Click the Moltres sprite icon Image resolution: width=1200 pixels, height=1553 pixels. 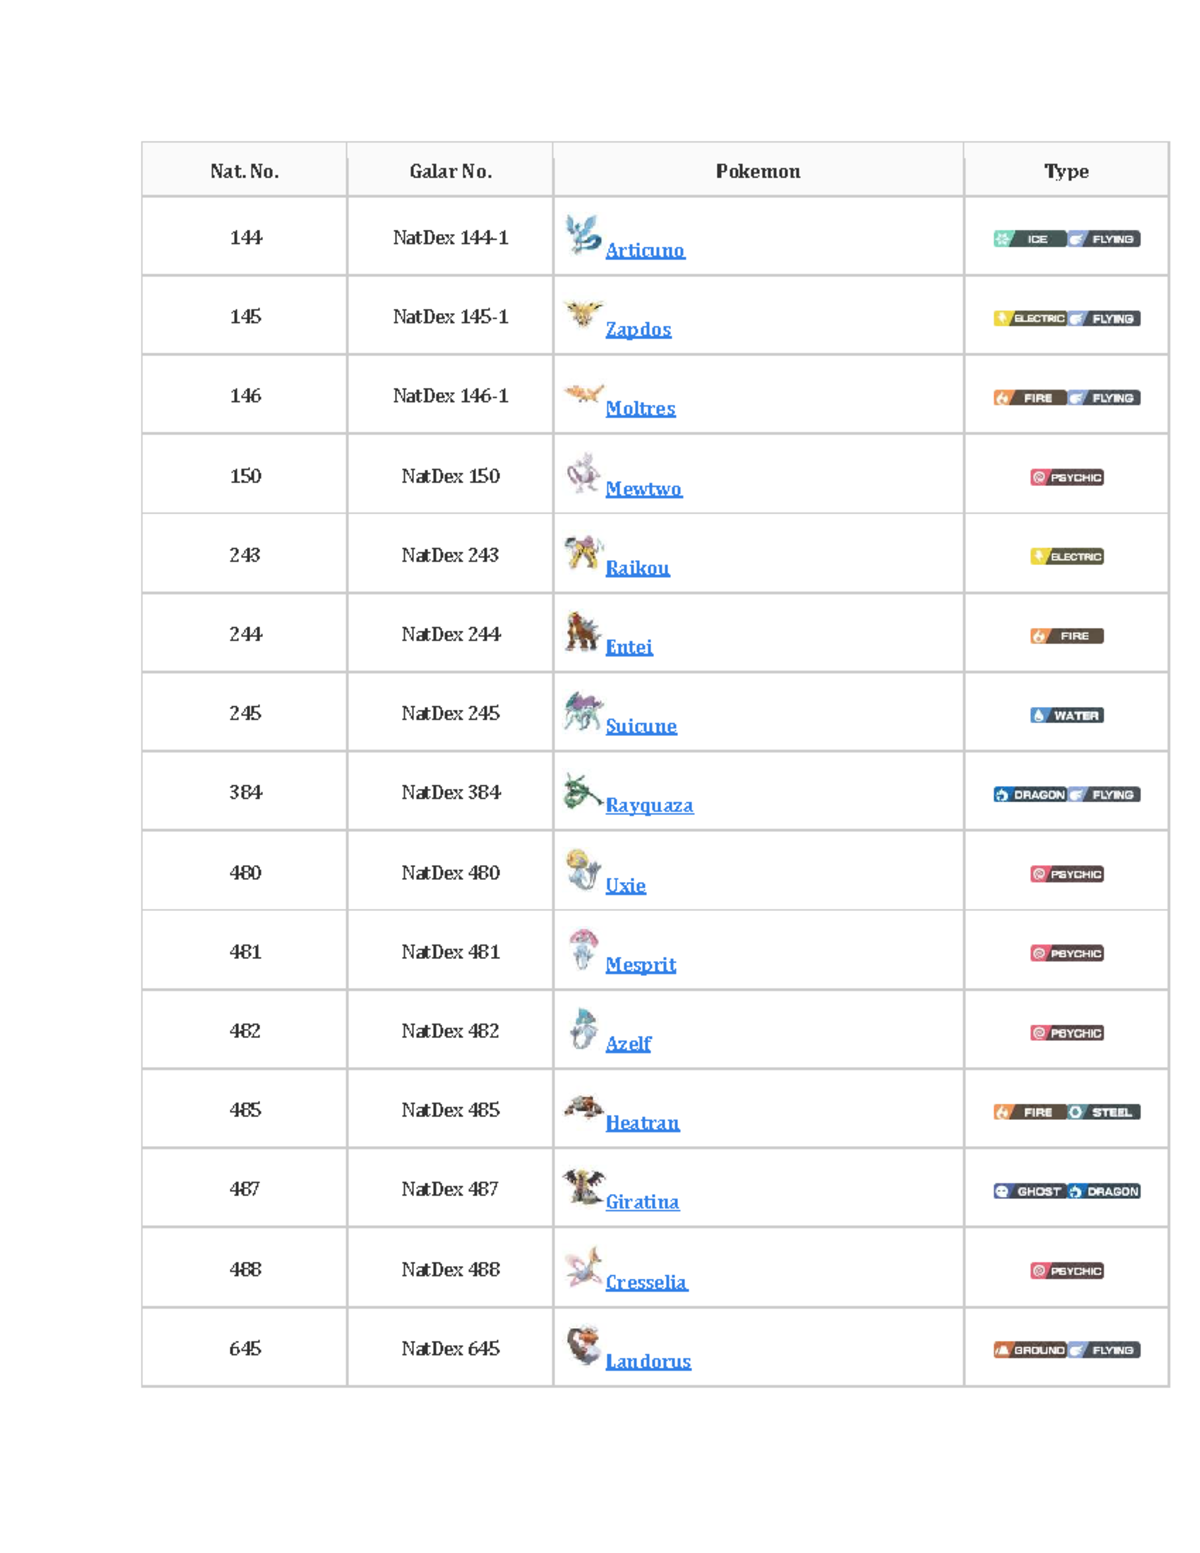pos(583,393)
